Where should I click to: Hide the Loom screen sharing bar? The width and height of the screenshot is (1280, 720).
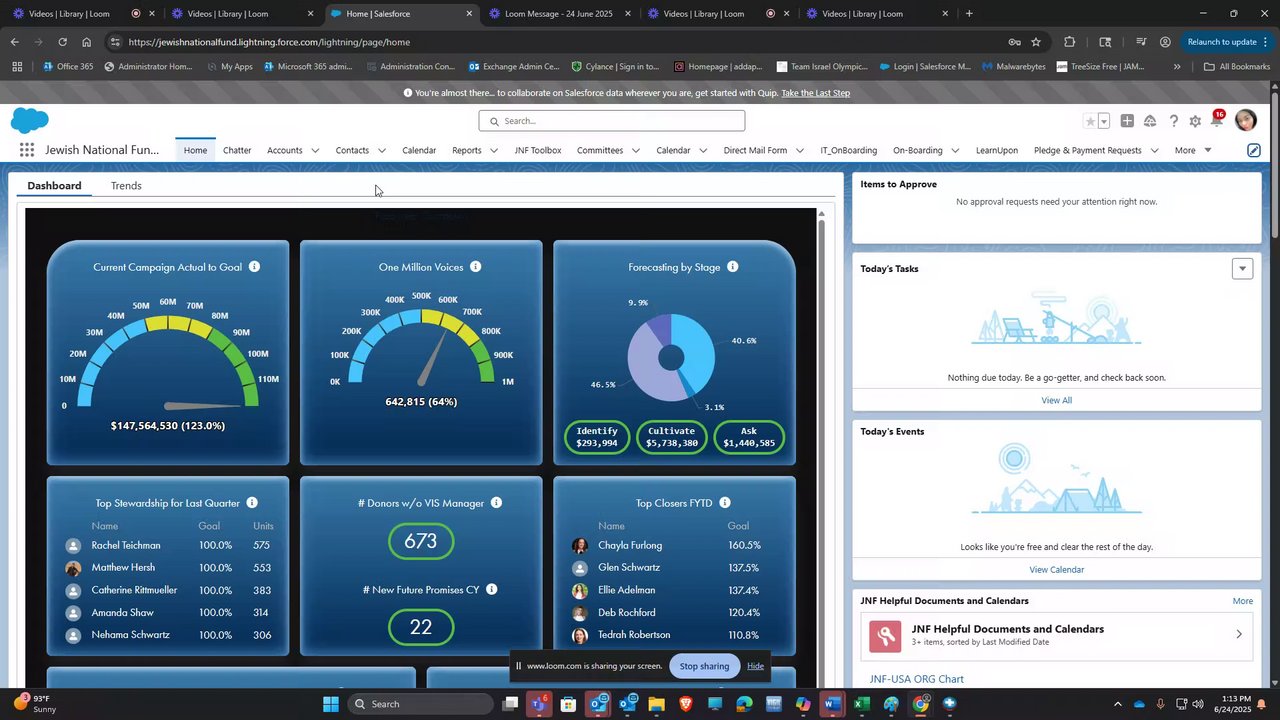point(755,666)
